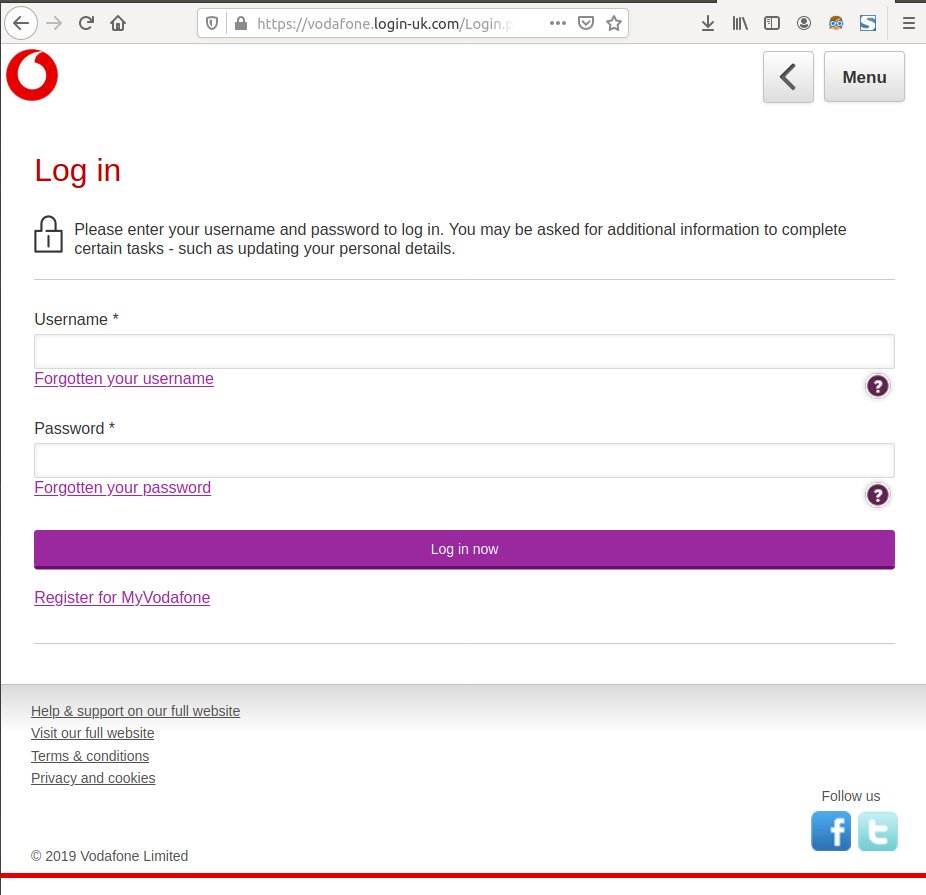Screen dimensions: 926x895
Task: Open the Forgotten your username link
Action: [124, 378]
